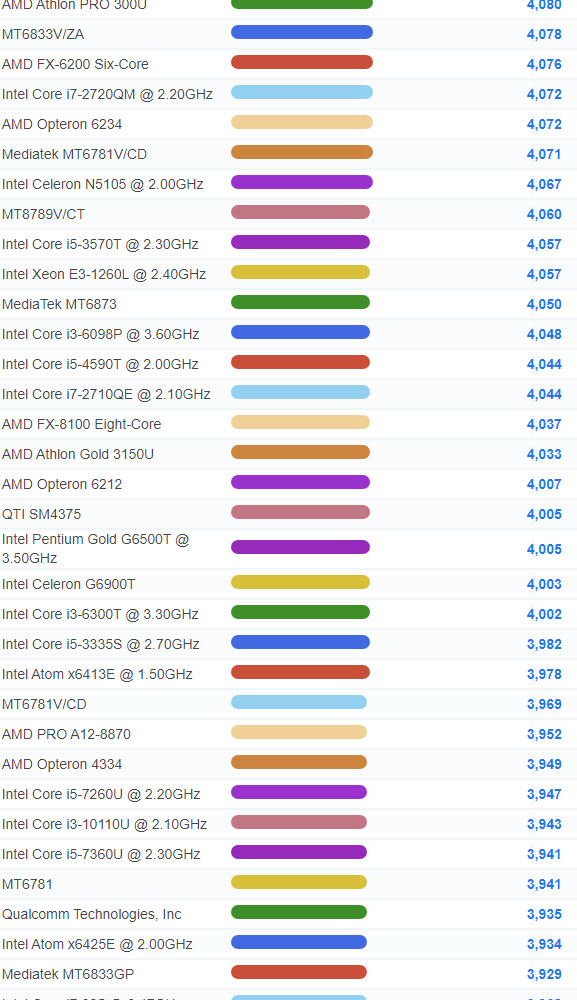Select AMD Athlon Gold 3150U
This screenshot has width=577, height=1000.
[x=78, y=454]
